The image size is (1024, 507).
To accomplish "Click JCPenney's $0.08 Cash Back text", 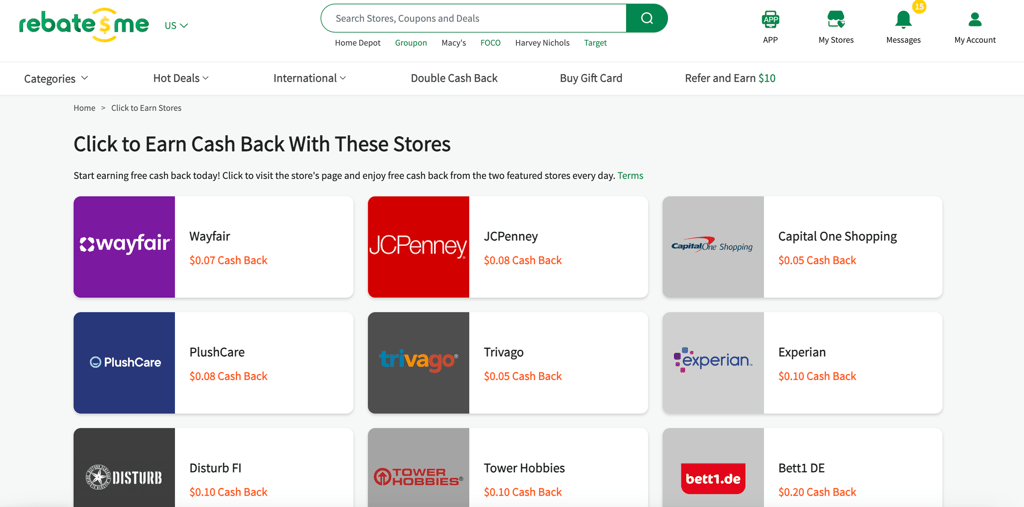I will click(522, 260).
